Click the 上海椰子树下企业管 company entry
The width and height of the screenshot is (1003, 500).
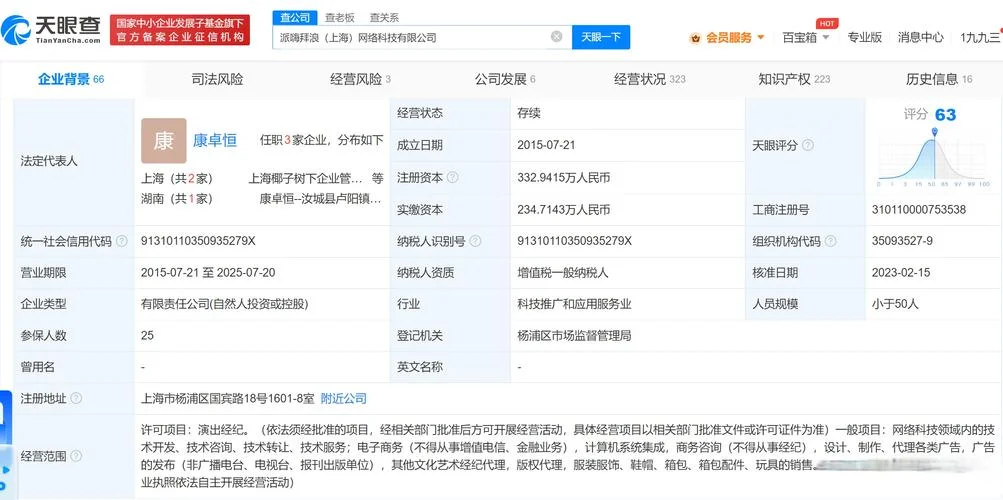tap(305, 178)
